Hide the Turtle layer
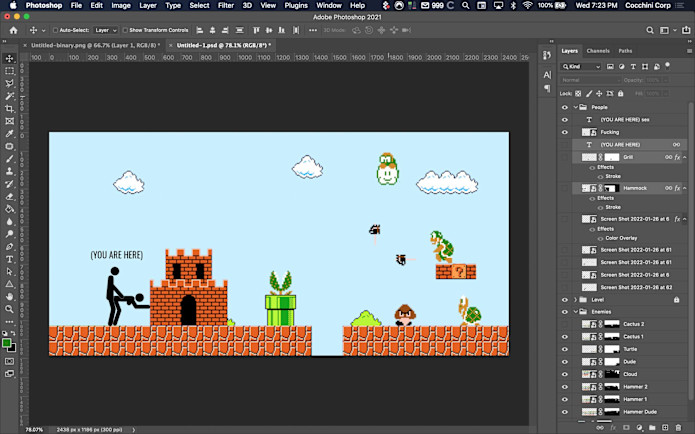695x434 pixels. pos(565,349)
